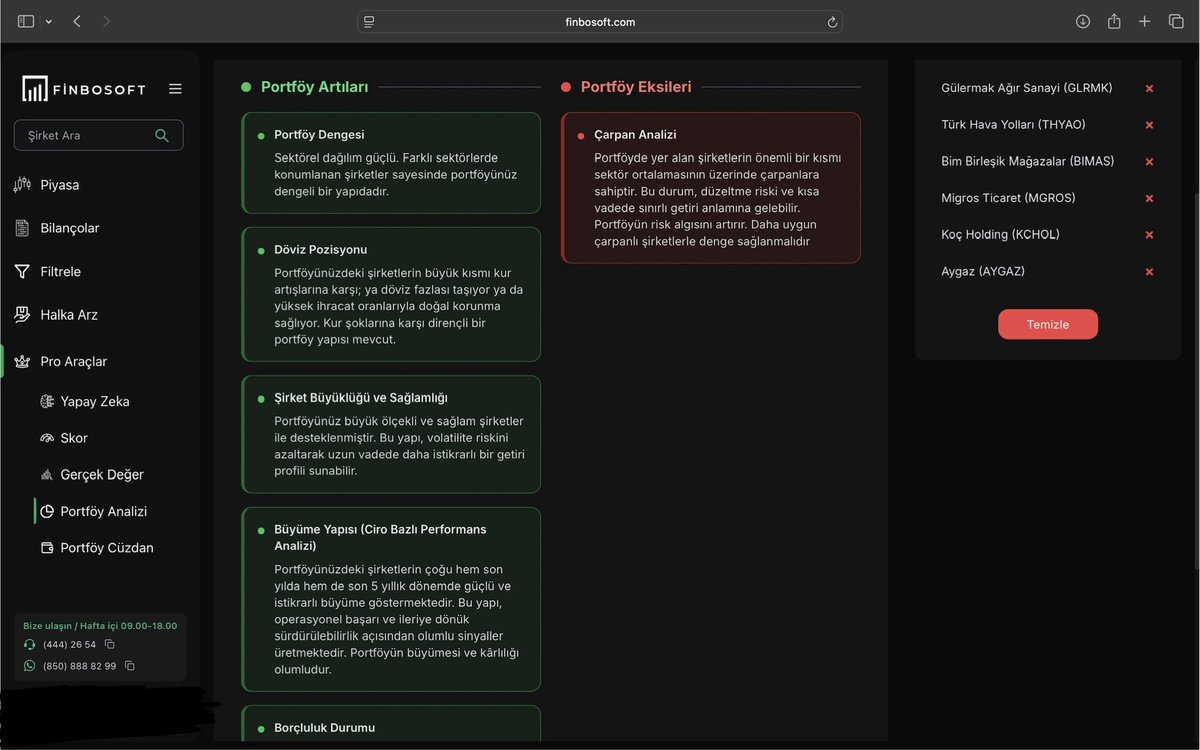
Task: Reload the finbosoft.com page
Action: (832, 21)
